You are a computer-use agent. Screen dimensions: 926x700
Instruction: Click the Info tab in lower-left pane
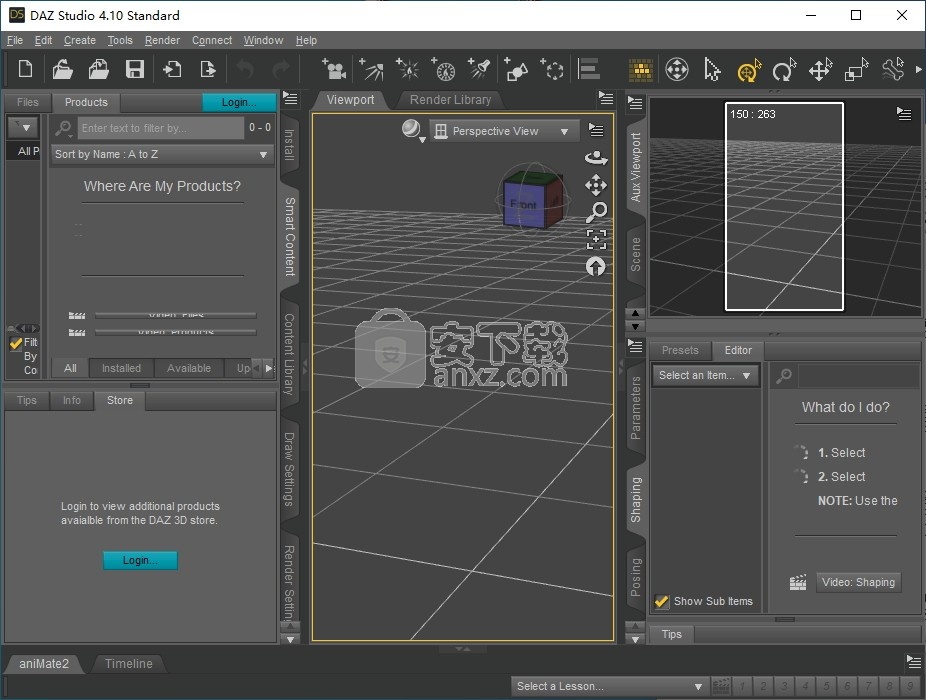click(71, 400)
